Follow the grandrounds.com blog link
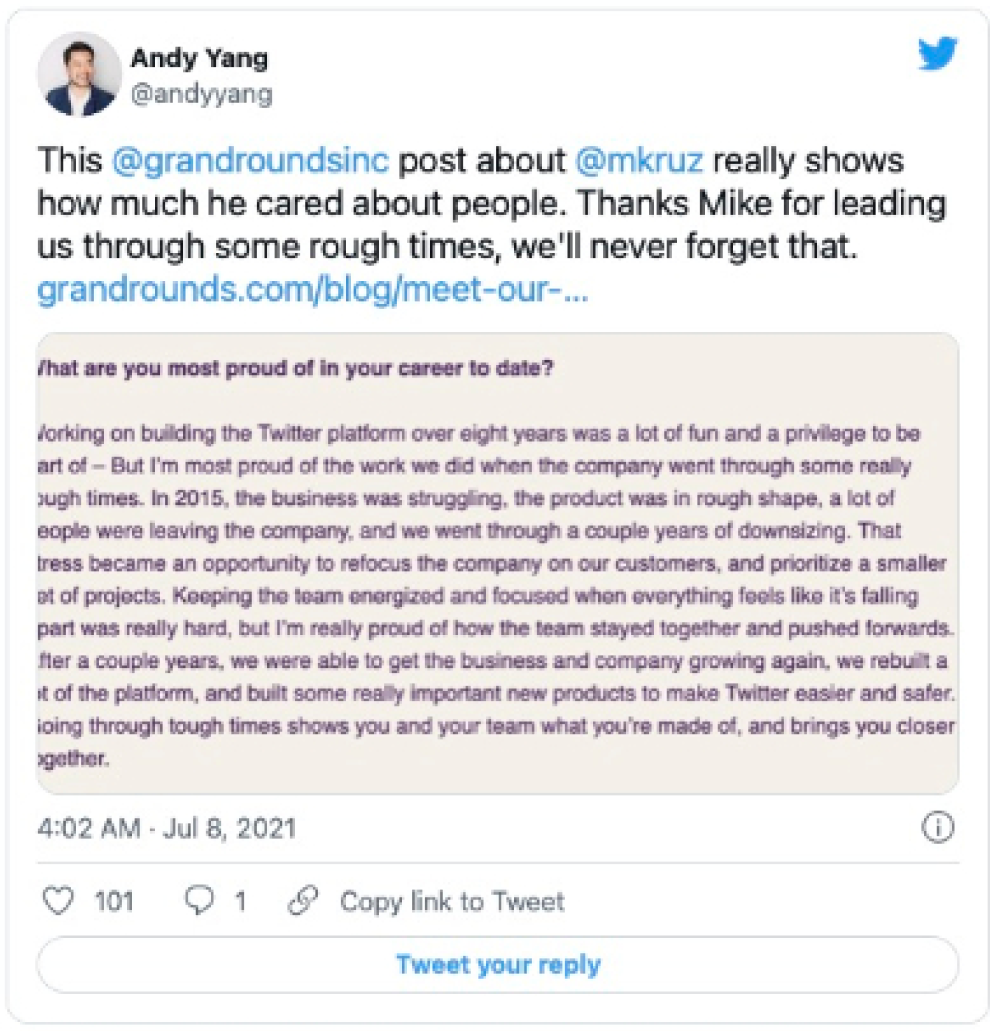 311,290
